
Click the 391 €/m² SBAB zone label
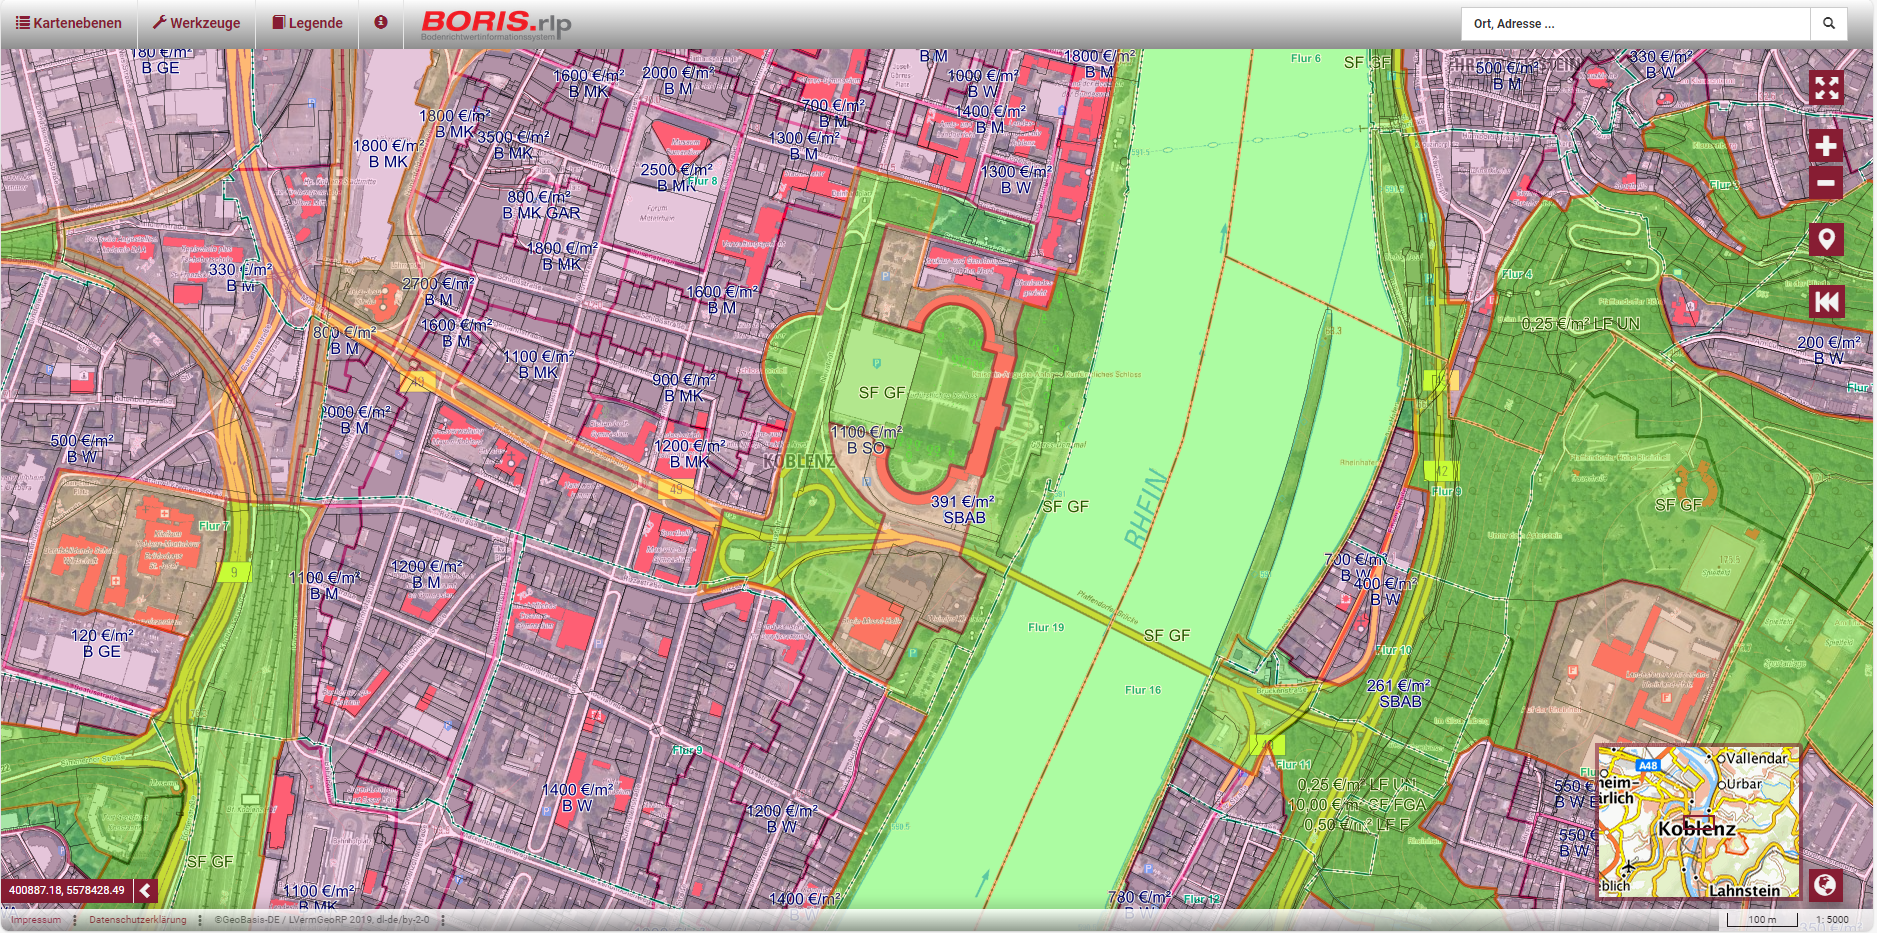(x=963, y=510)
